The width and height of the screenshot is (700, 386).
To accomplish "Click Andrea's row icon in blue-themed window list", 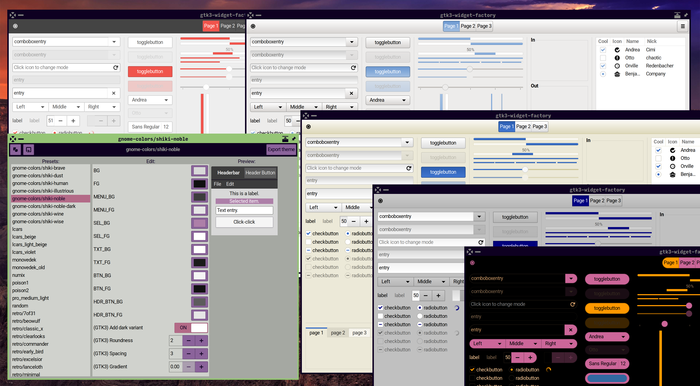I will [x=617, y=50].
